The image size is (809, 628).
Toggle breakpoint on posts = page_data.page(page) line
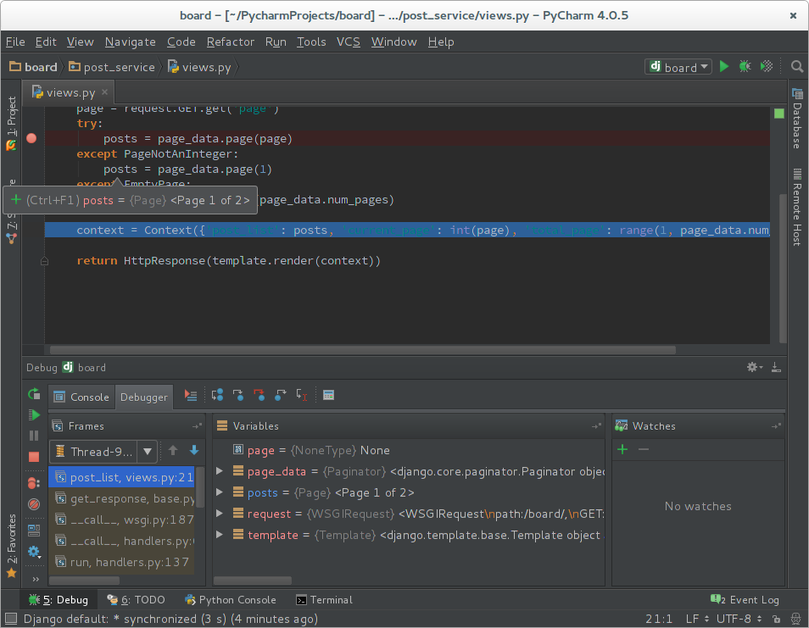coord(31,138)
